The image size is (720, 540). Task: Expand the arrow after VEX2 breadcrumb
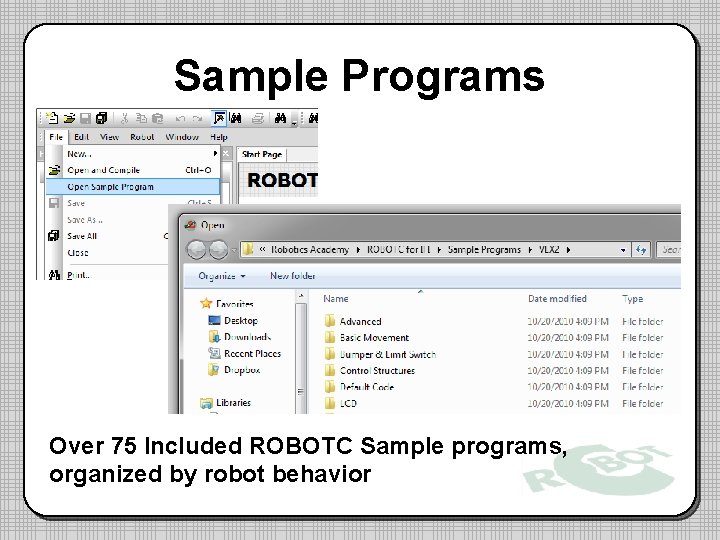568,250
